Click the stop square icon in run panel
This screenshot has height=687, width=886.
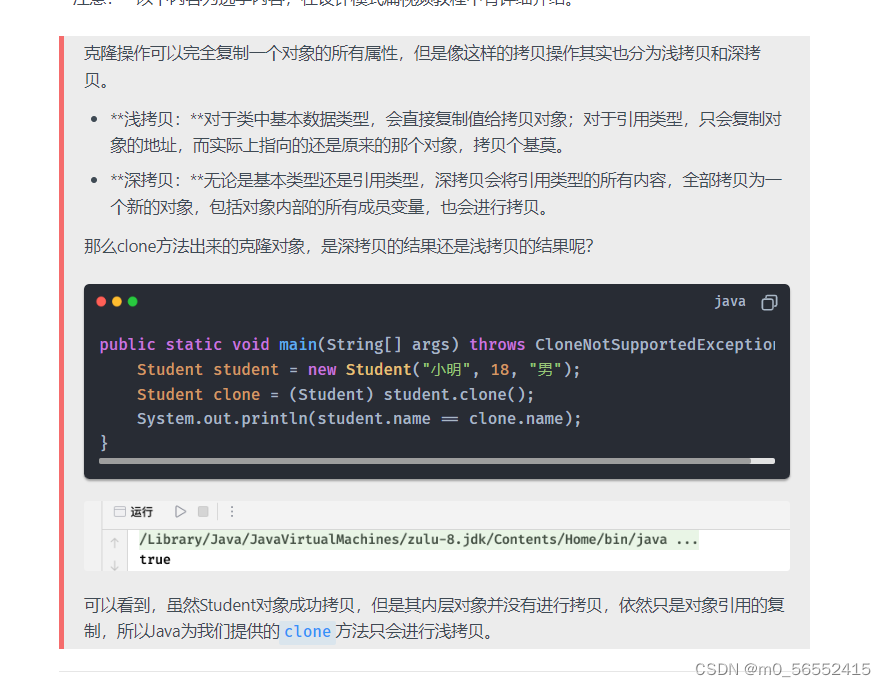point(203,512)
